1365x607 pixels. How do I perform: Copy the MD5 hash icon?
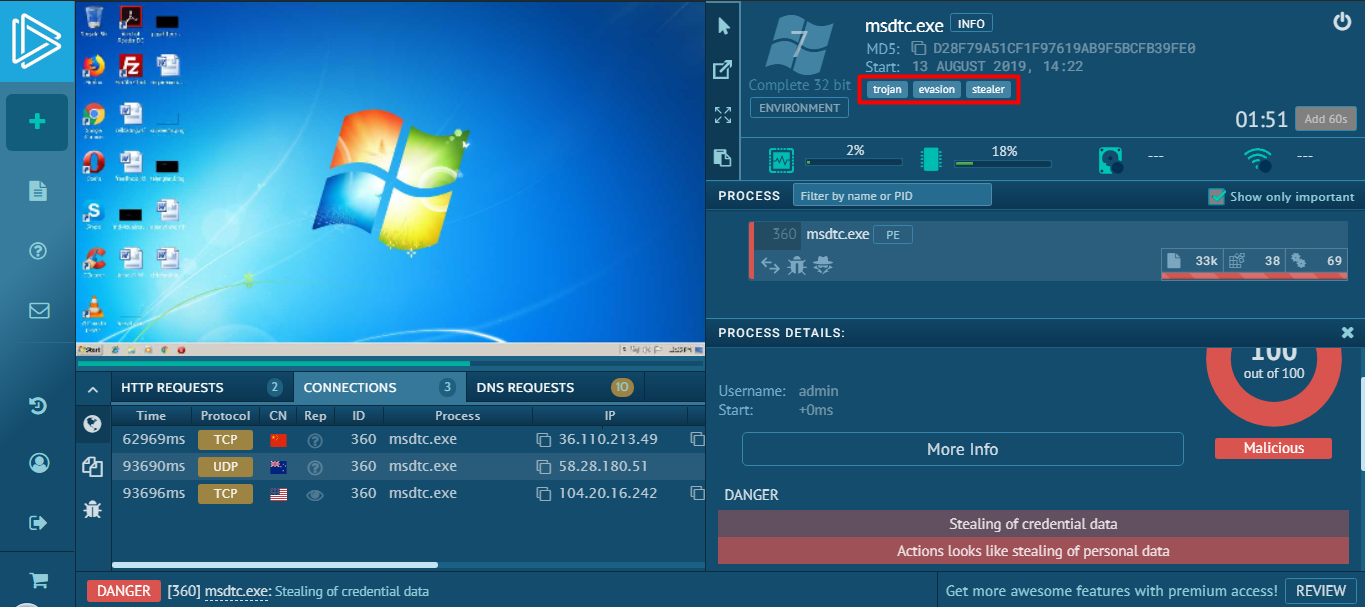click(x=918, y=48)
